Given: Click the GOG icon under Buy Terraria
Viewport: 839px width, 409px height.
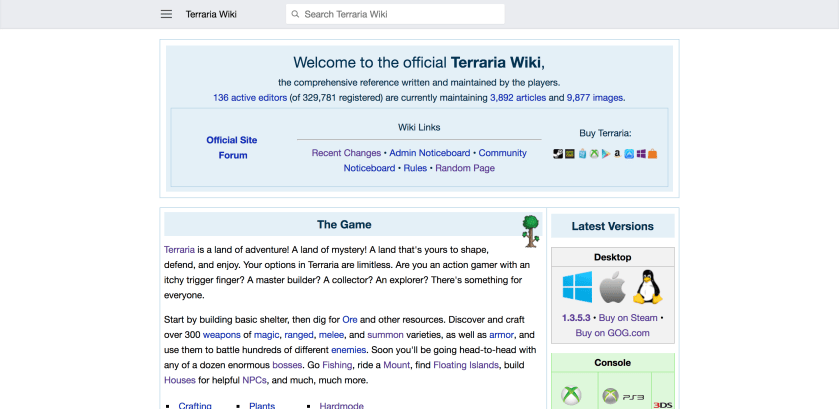Looking at the screenshot, I should click(570, 154).
